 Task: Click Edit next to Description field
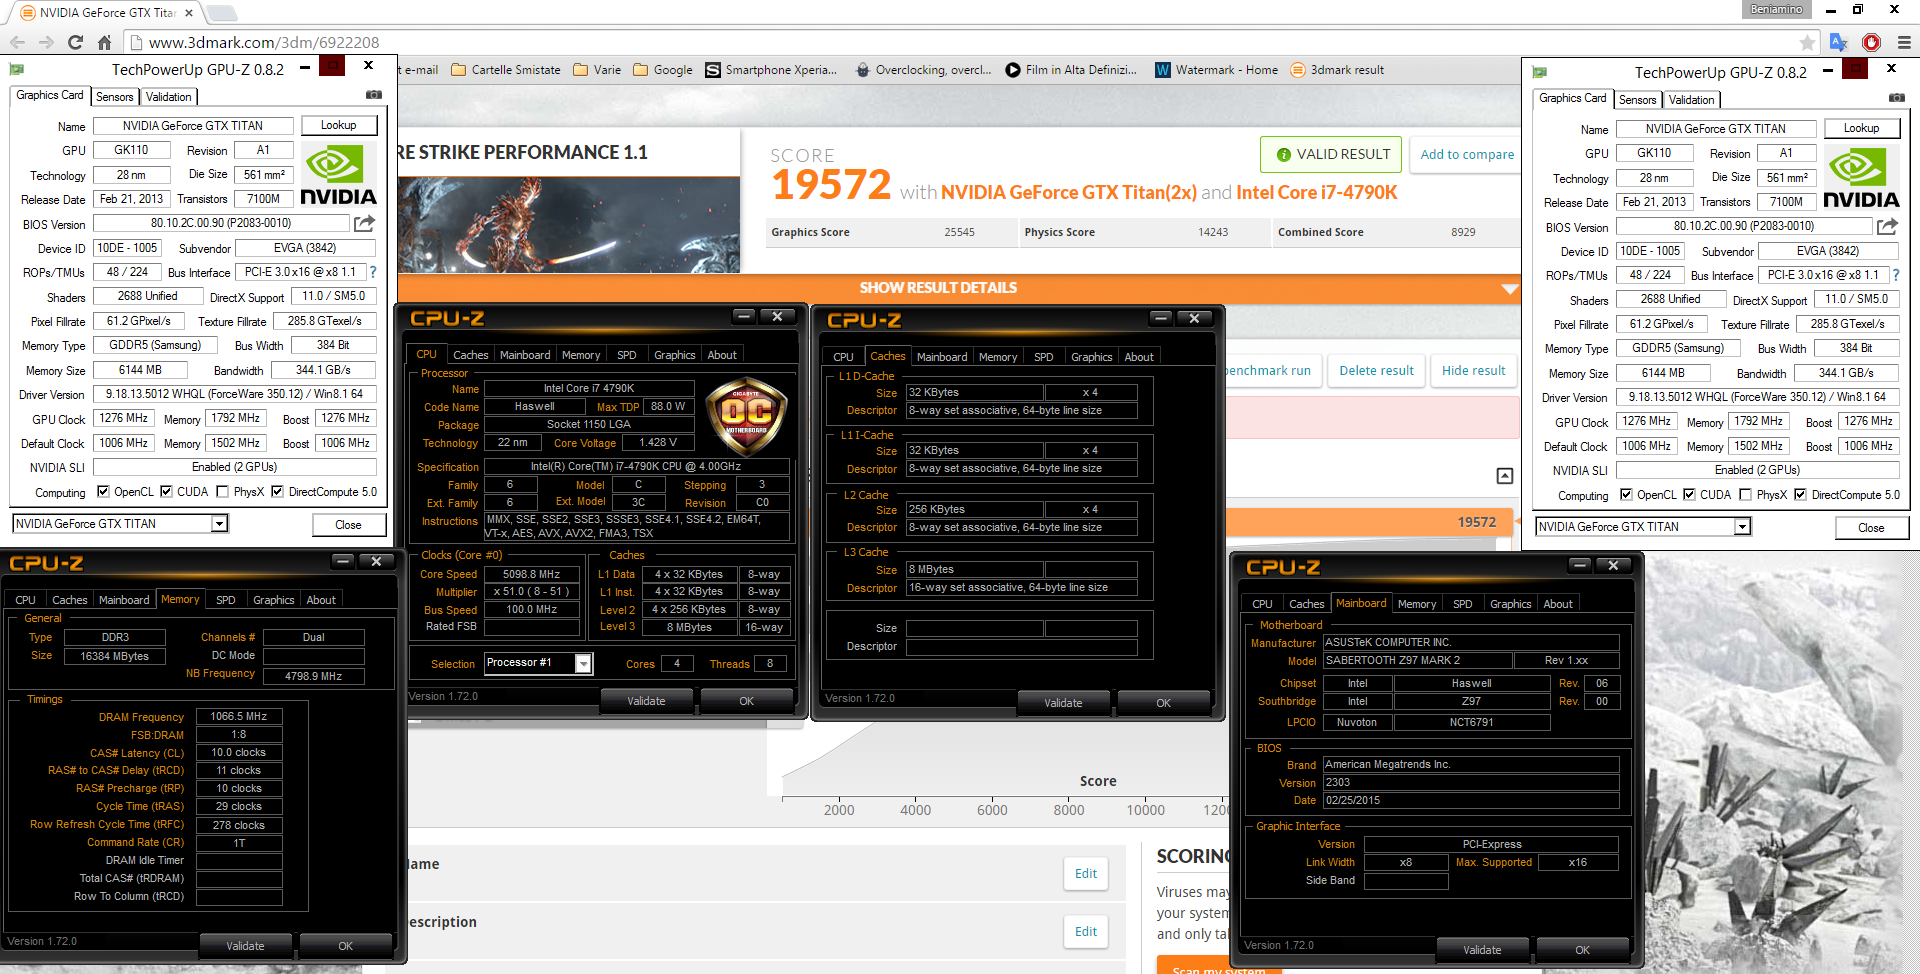(x=1086, y=931)
